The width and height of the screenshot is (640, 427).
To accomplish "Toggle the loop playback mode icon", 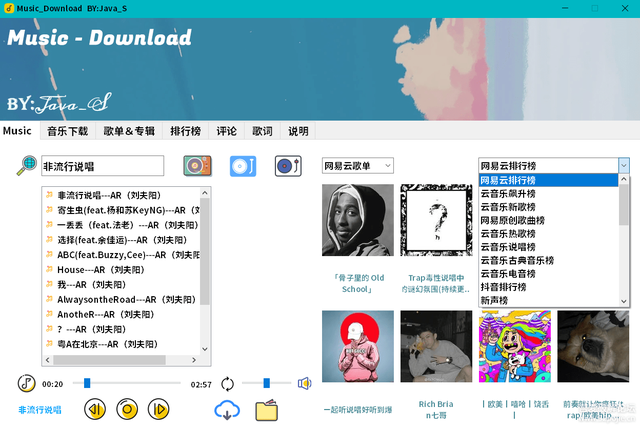I will (x=227, y=384).
